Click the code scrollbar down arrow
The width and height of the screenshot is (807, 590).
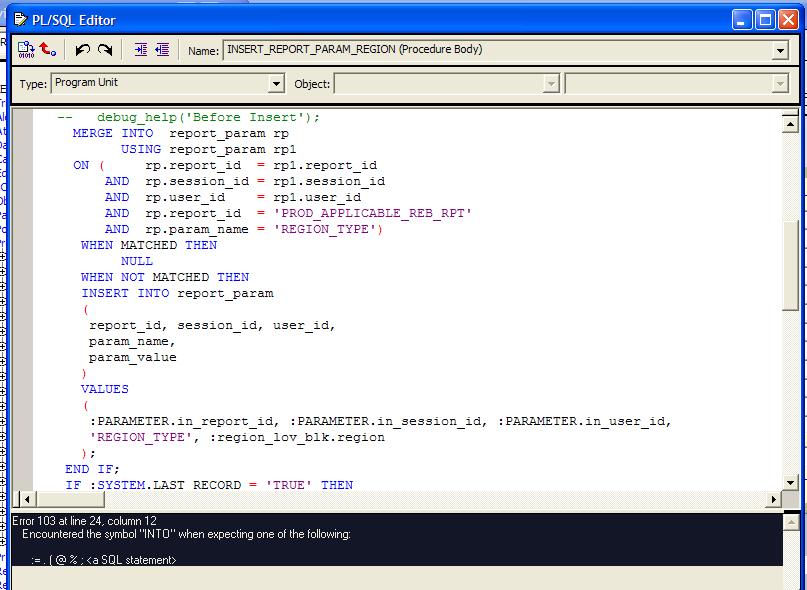click(790, 482)
